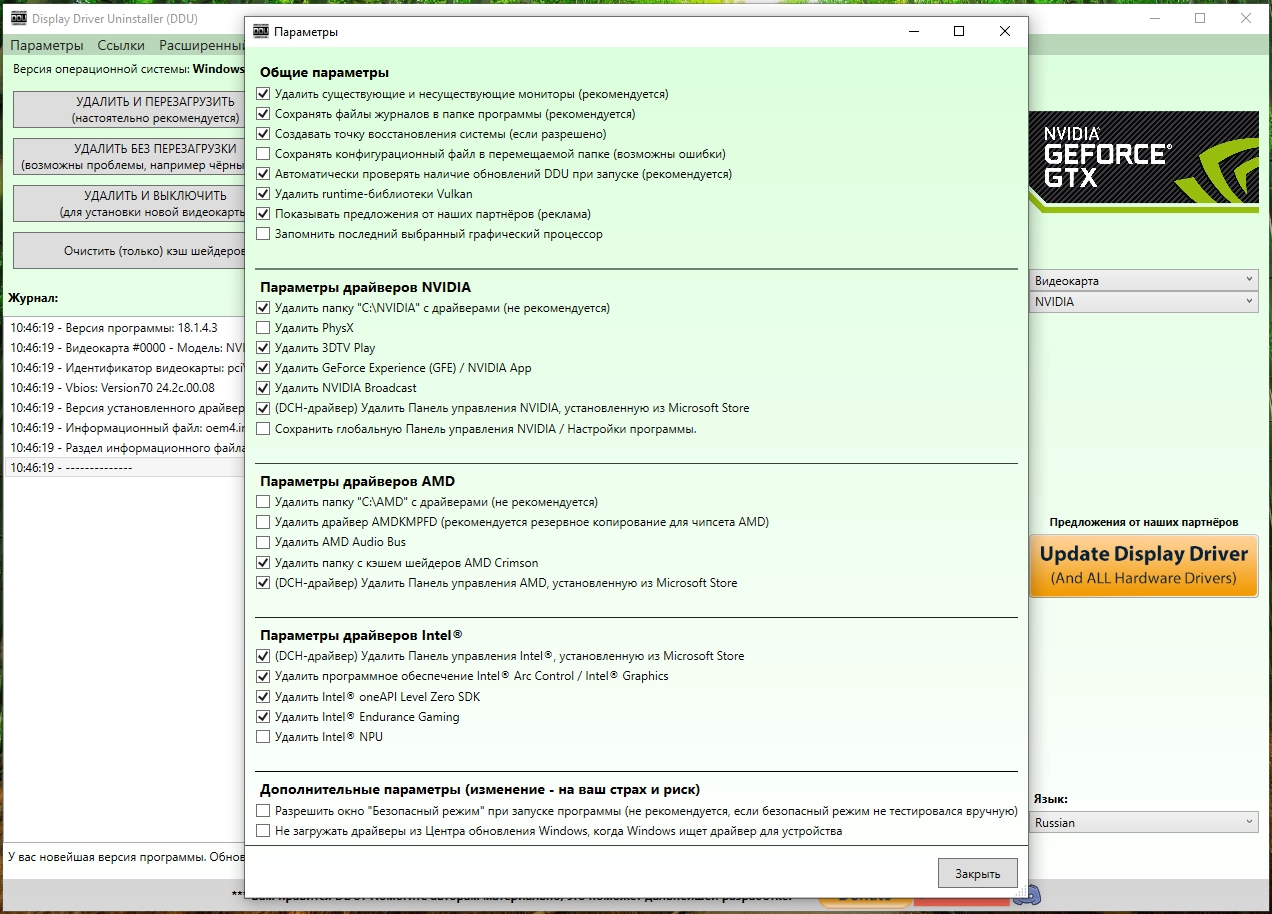Toggle 'Удалить папку с кэшем шейдеров AMD Crimson'
This screenshot has width=1272, height=914.
tap(263, 563)
